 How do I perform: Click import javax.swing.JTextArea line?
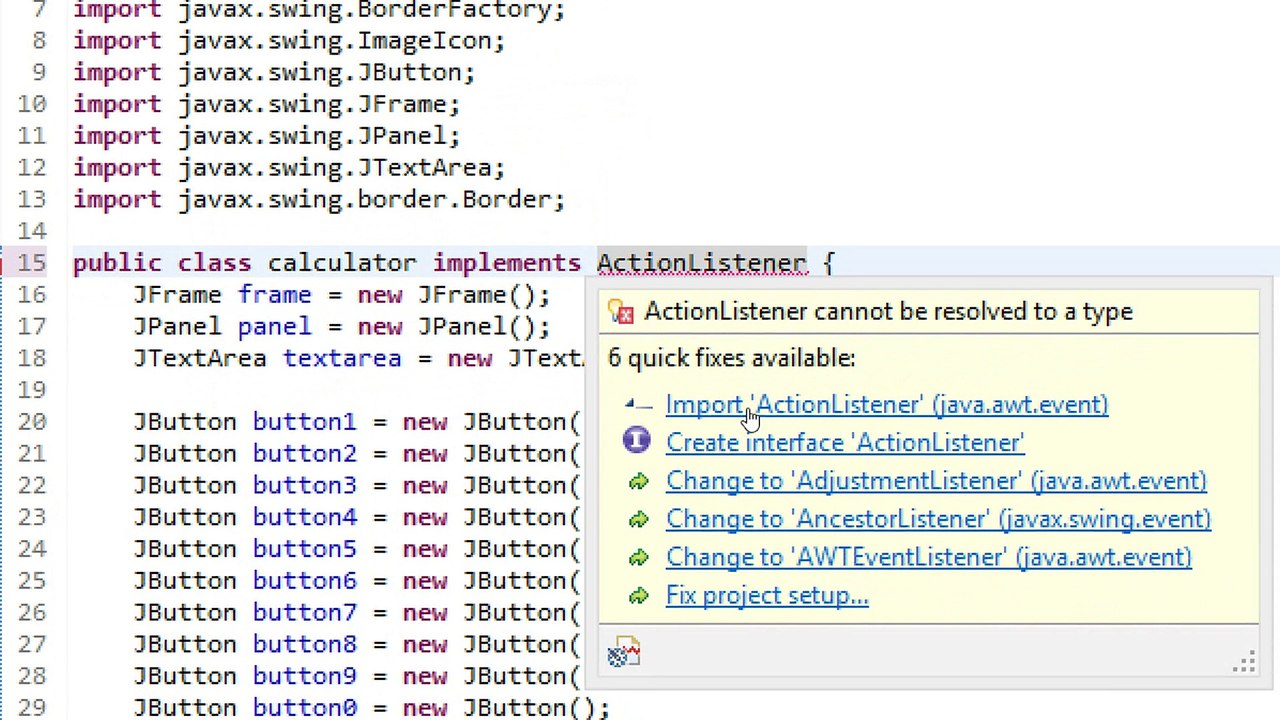click(x=289, y=167)
